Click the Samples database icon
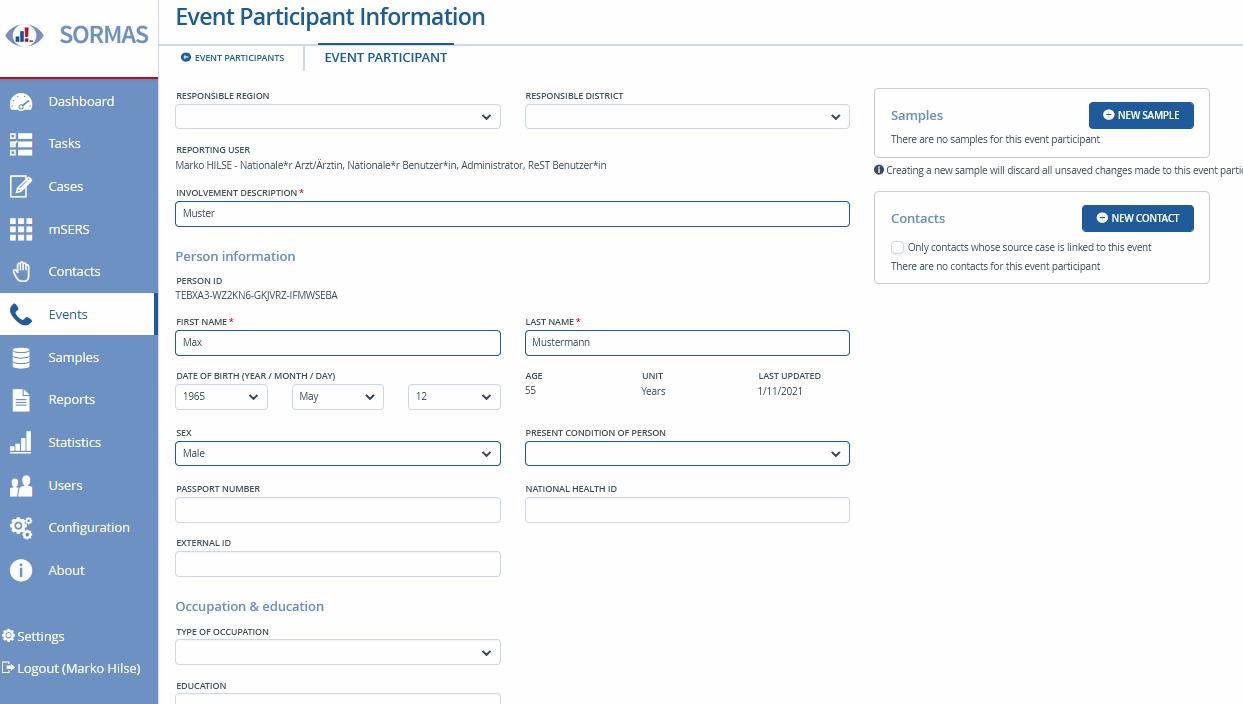 (21, 357)
